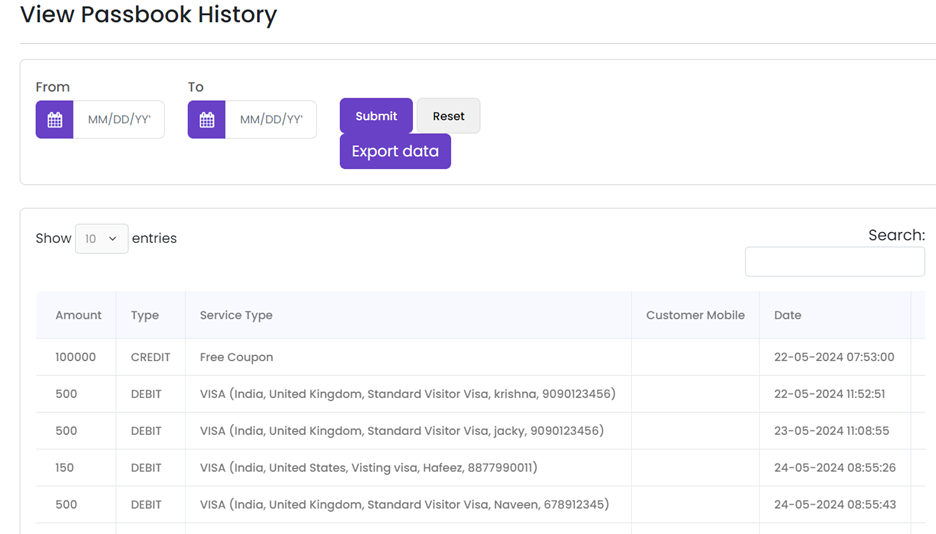Select the 100000 amount cell

pyautogui.click(x=76, y=357)
